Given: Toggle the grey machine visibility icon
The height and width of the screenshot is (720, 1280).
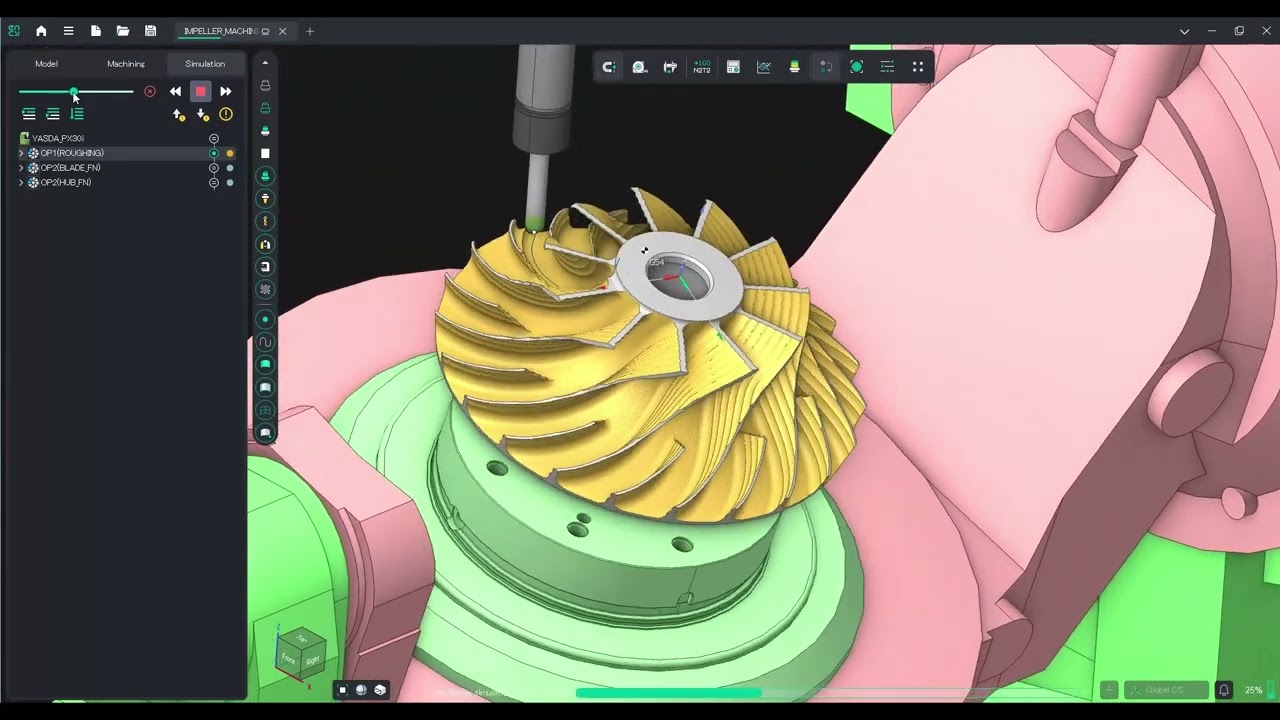Looking at the screenshot, I should click(265, 86).
